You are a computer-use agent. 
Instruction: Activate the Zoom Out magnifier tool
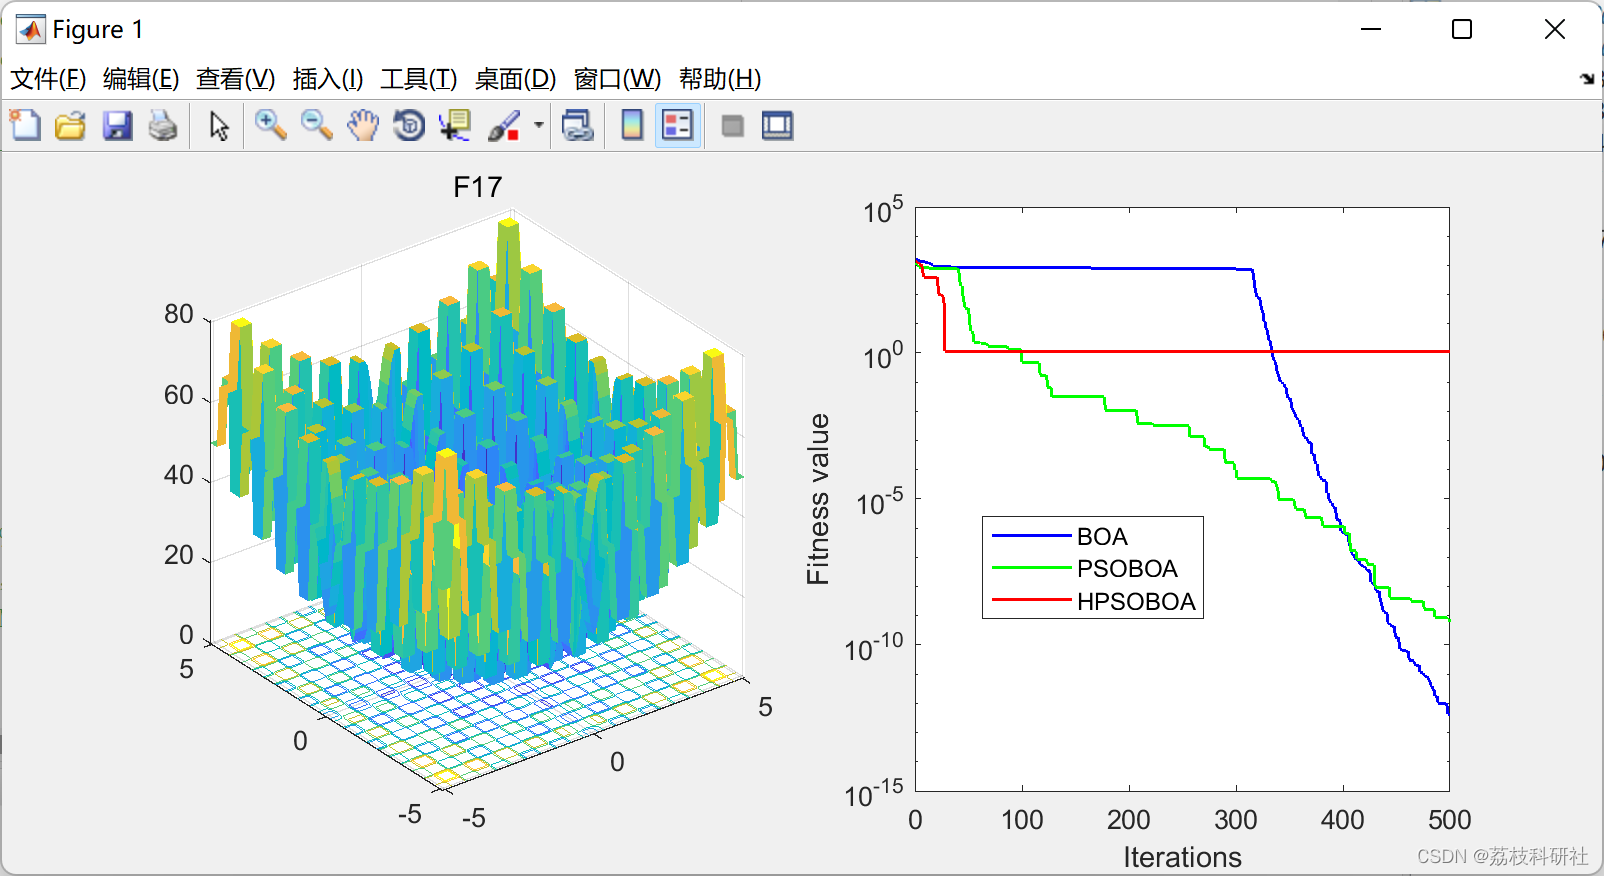pyautogui.click(x=317, y=126)
